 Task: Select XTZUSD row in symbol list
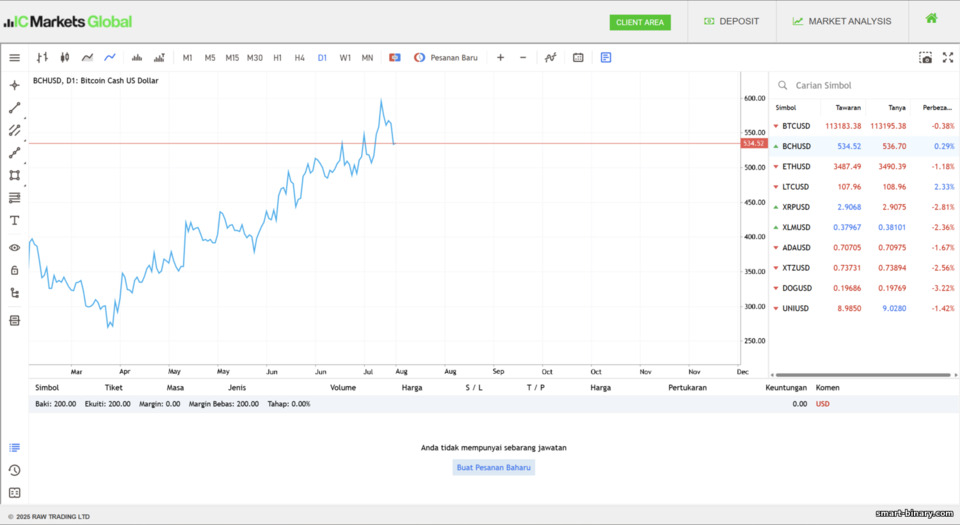click(x=863, y=267)
